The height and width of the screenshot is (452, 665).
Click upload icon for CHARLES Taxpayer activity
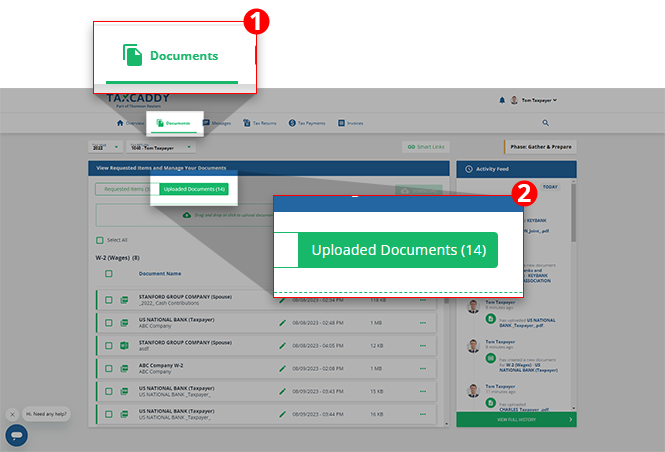click(491, 403)
